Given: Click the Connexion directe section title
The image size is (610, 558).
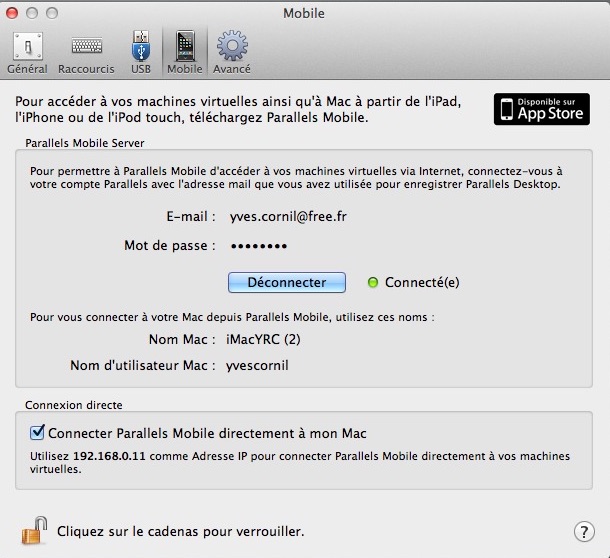Looking at the screenshot, I should click(74, 405).
